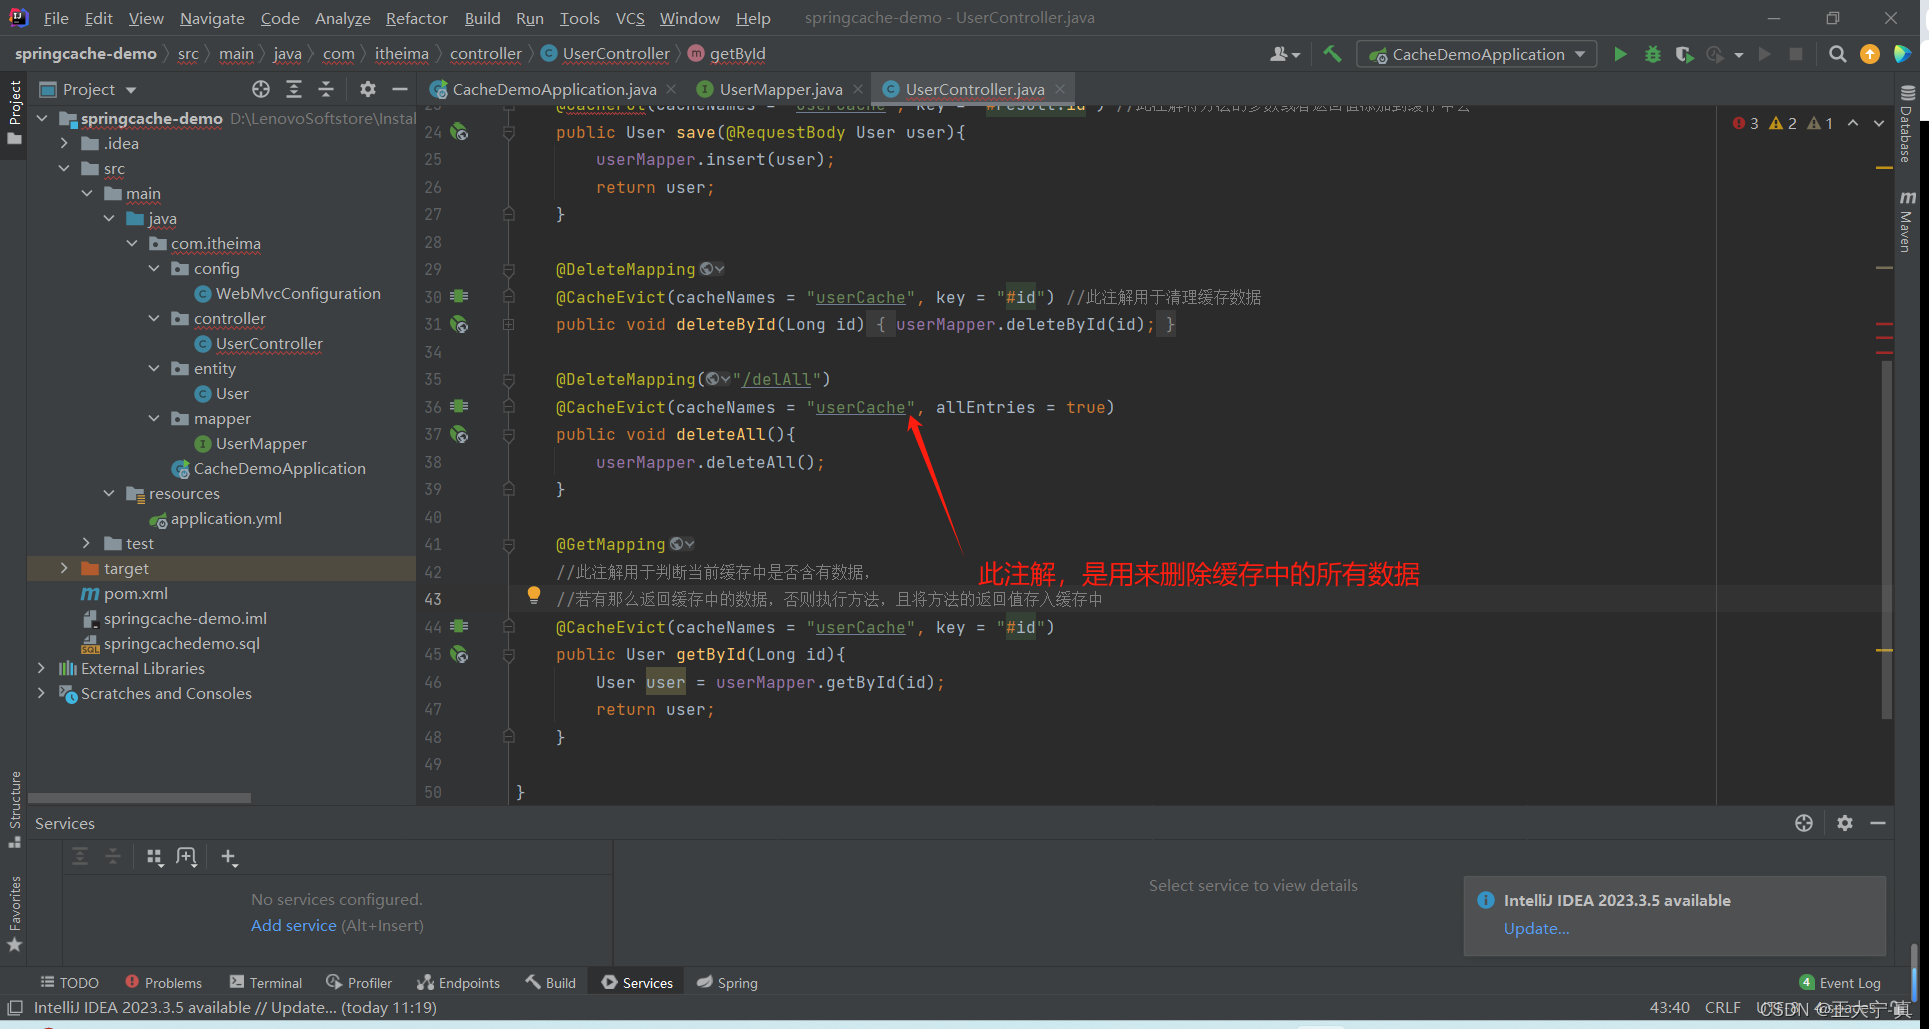Image resolution: width=1929 pixels, height=1029 pixels.
Task: Click the editor vertical scrollbar
Action: pyautogui.click(x=1886, y=540)
